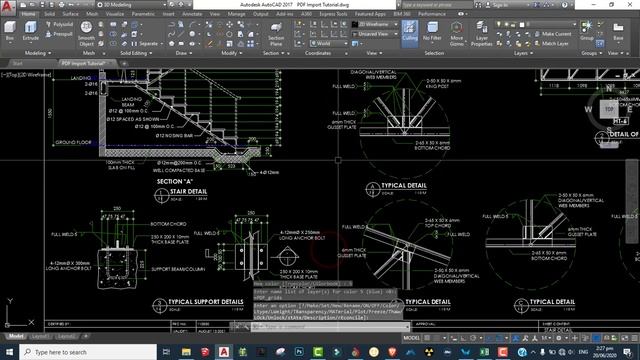Open the World UCS dropdown
This screenshot has width=640, height=360.
[329, 43]
